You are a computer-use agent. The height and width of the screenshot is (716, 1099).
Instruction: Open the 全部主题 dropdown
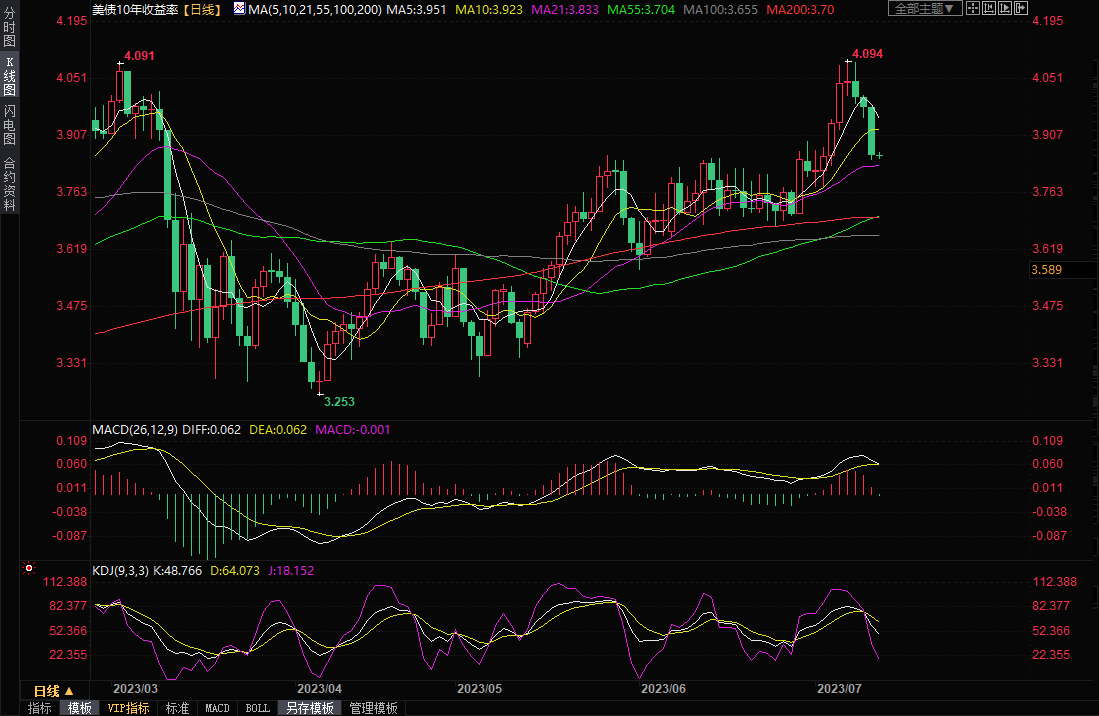[x=924, y=8]
